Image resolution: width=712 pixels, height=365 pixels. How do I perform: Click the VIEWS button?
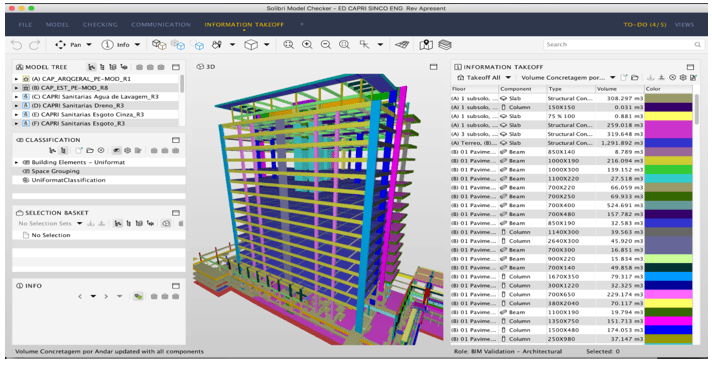click(684, 25)
